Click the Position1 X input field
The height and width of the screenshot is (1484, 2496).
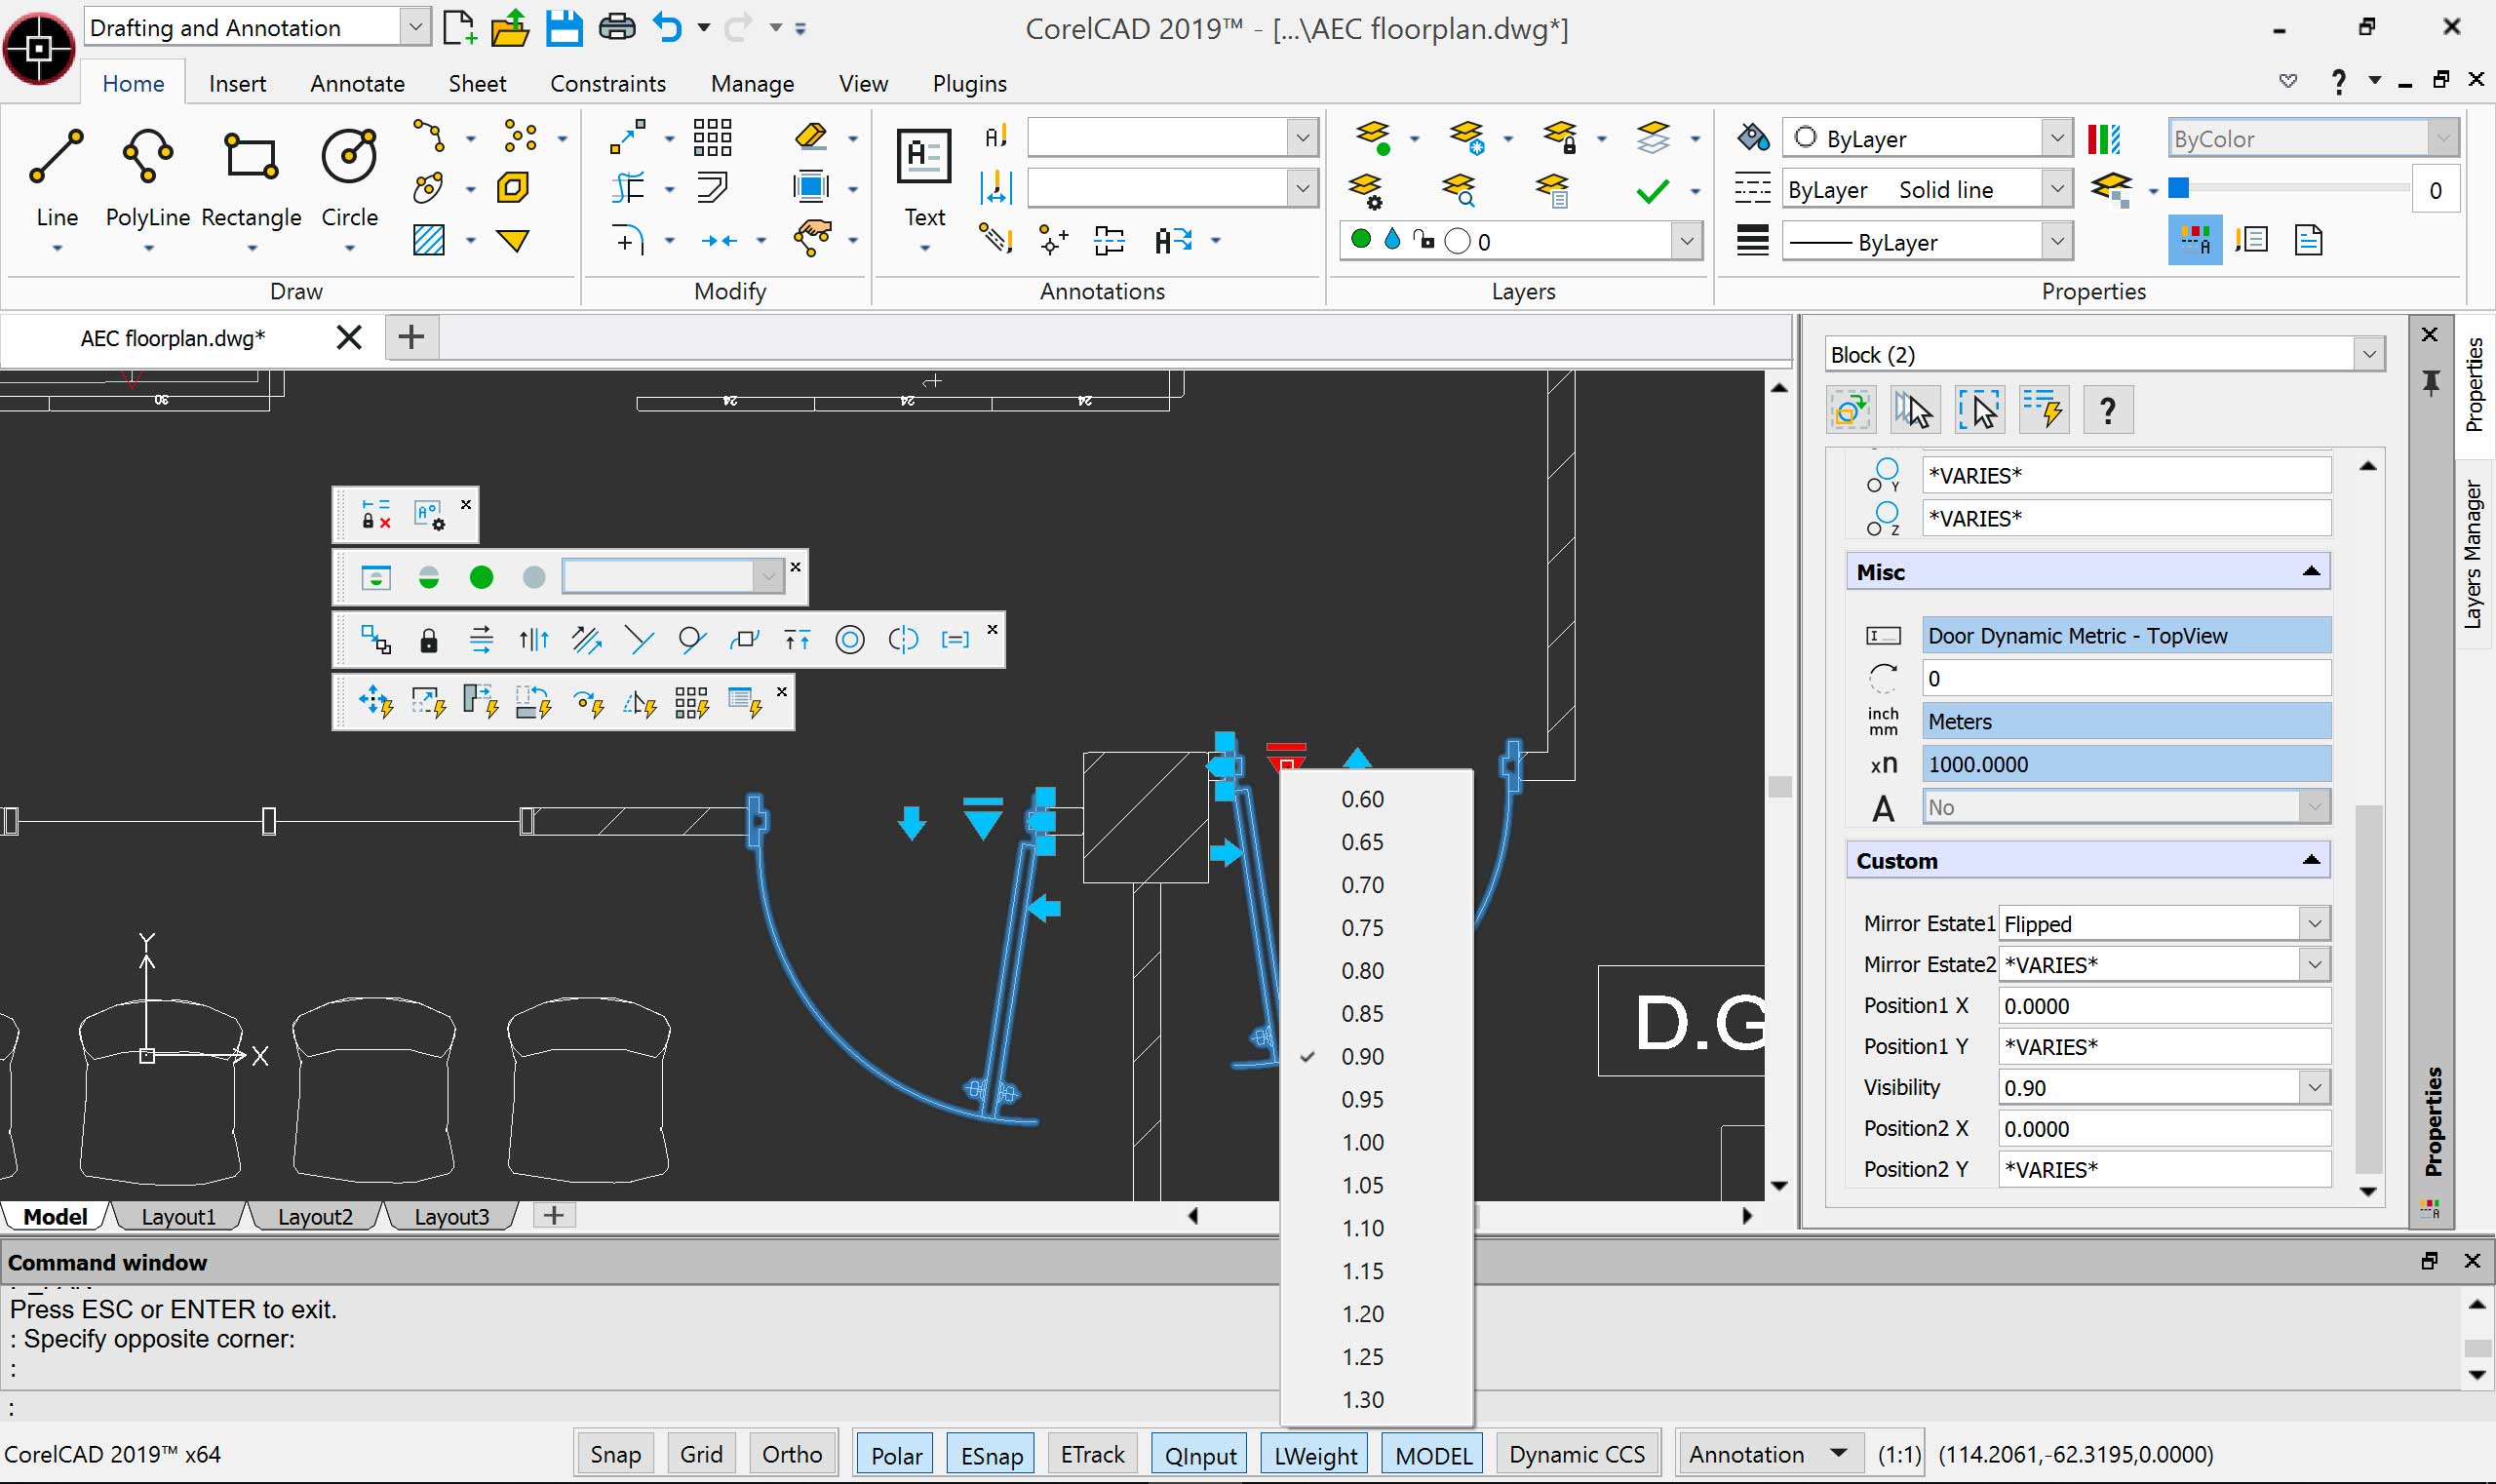2163,1006
